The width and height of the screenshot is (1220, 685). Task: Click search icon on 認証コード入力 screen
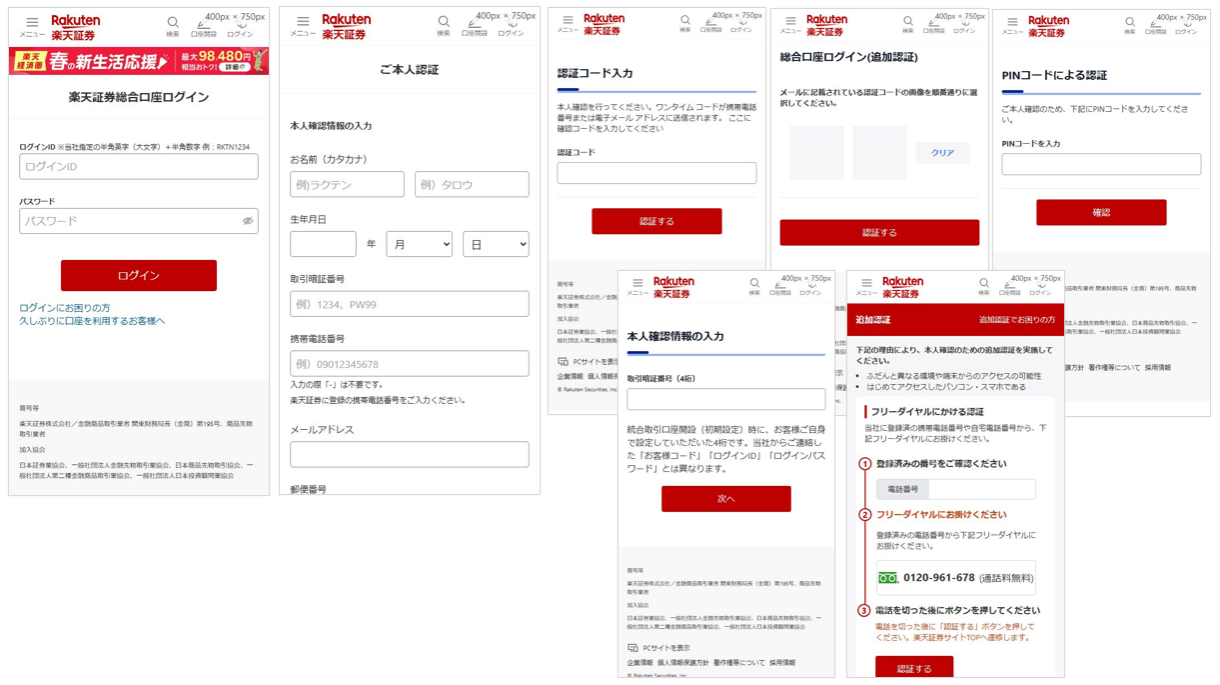point(685,21)
